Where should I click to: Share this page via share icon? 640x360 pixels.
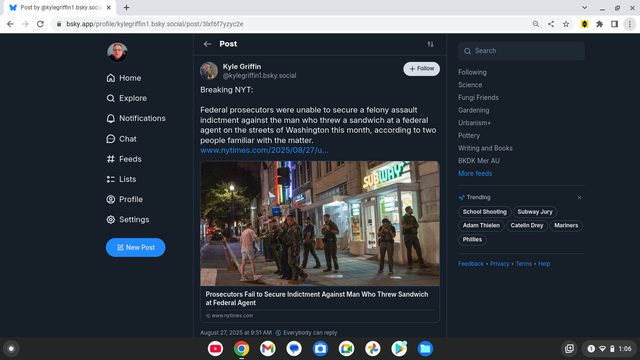(551, 24)
